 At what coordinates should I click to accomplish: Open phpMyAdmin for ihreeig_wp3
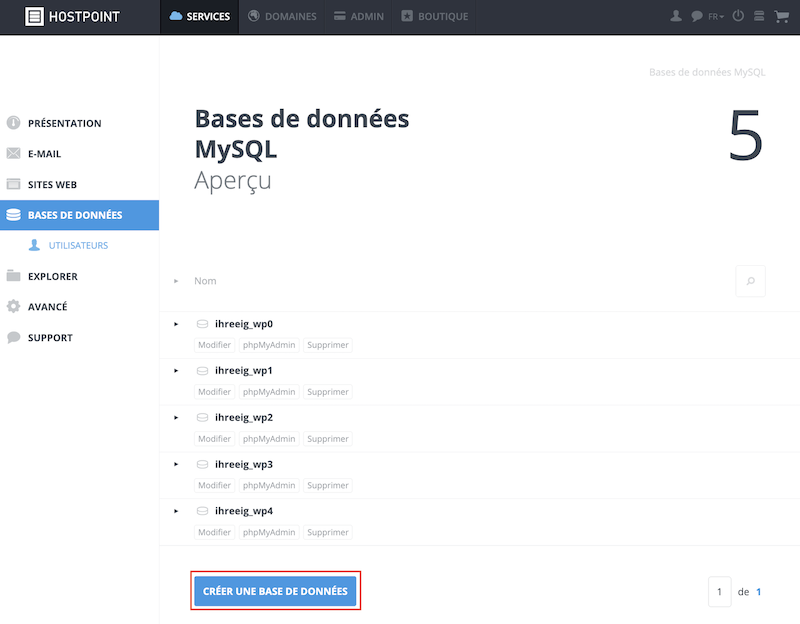point(269,485)
